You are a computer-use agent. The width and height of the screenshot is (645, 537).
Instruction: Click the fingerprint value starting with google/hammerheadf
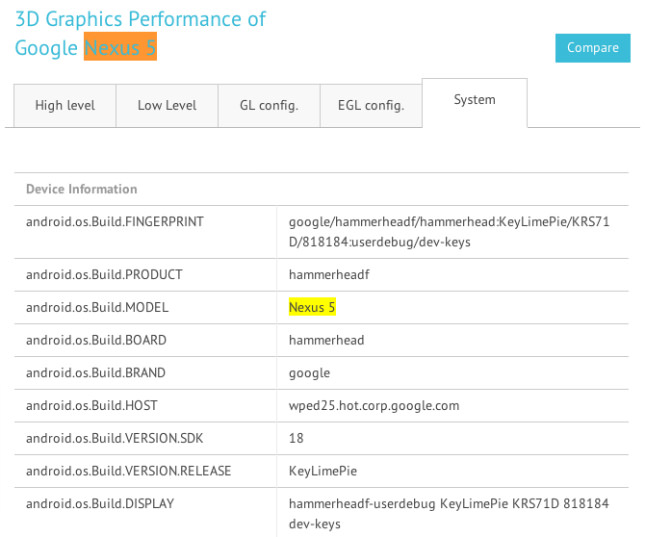pyautogui.click(x=448, y=231)
